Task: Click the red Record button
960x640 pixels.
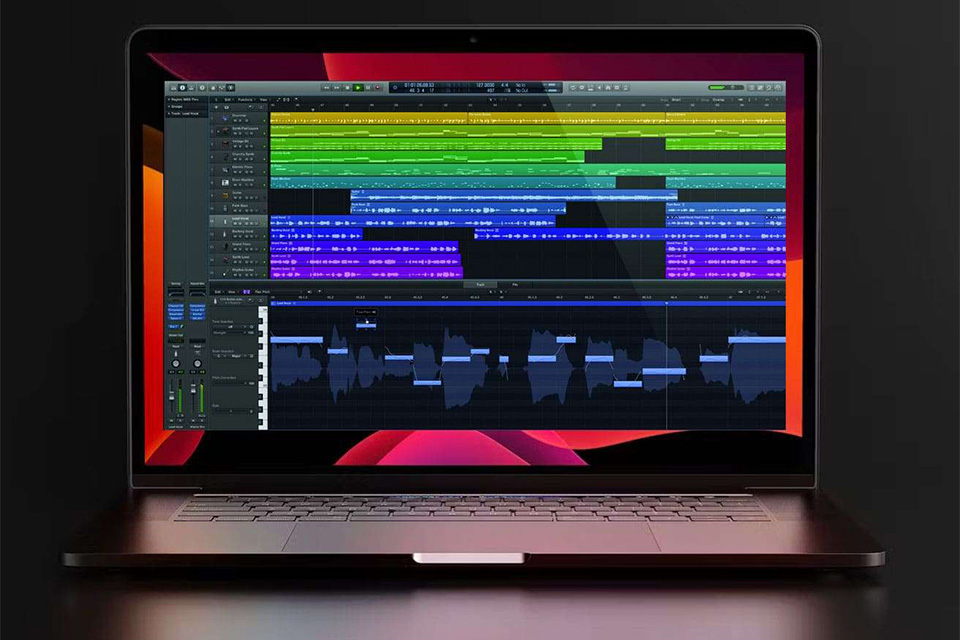Action: click(378, 88)
